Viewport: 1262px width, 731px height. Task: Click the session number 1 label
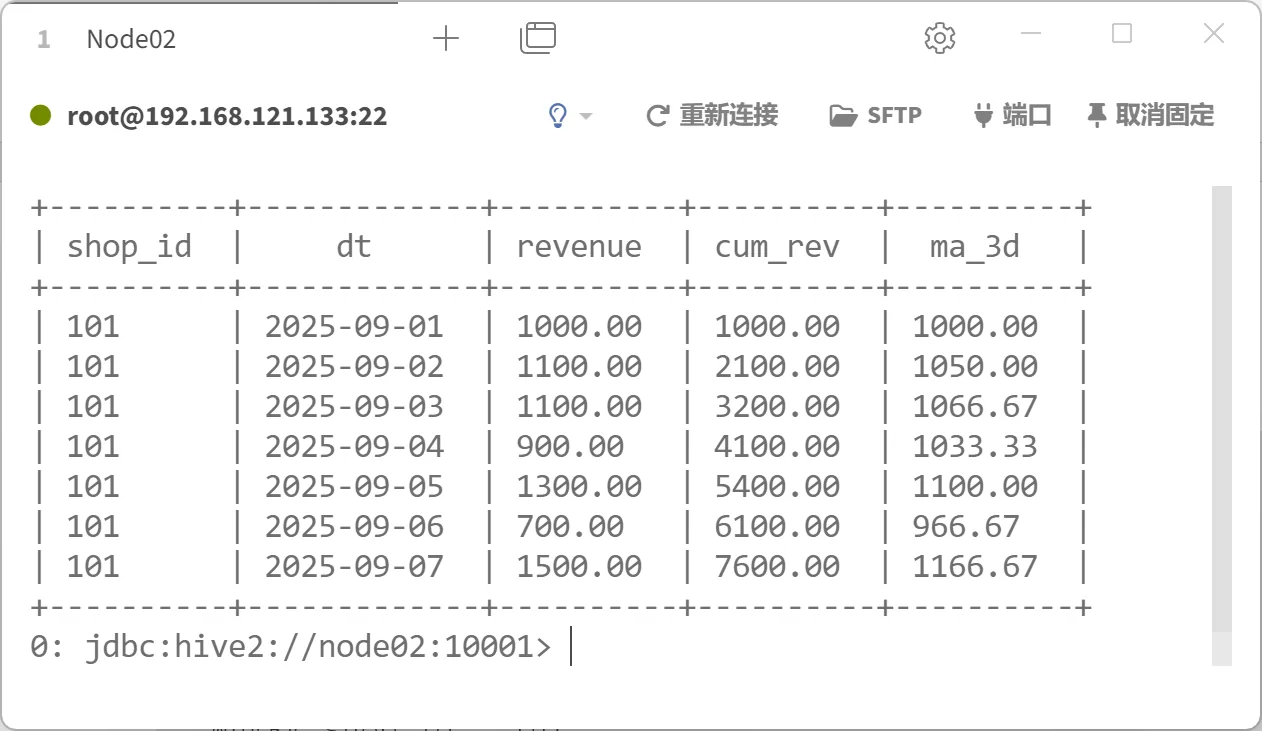coord(43,40)
